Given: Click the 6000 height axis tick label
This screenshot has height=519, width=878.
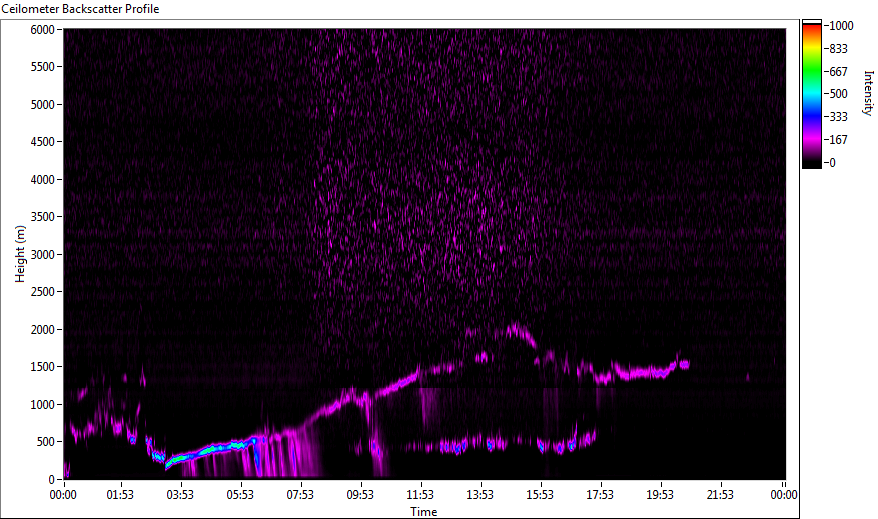Looking at the screenshot, I should tap(43, 29).
